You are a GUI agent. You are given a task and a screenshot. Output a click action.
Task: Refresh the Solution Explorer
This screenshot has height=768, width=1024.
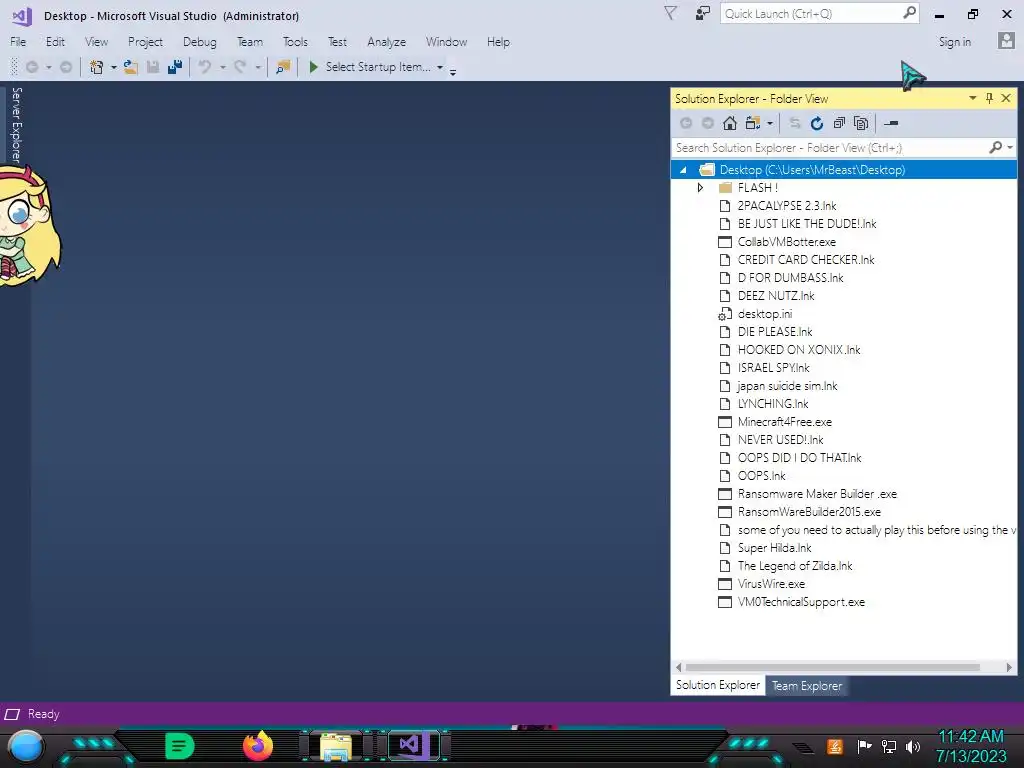point(817,123)
